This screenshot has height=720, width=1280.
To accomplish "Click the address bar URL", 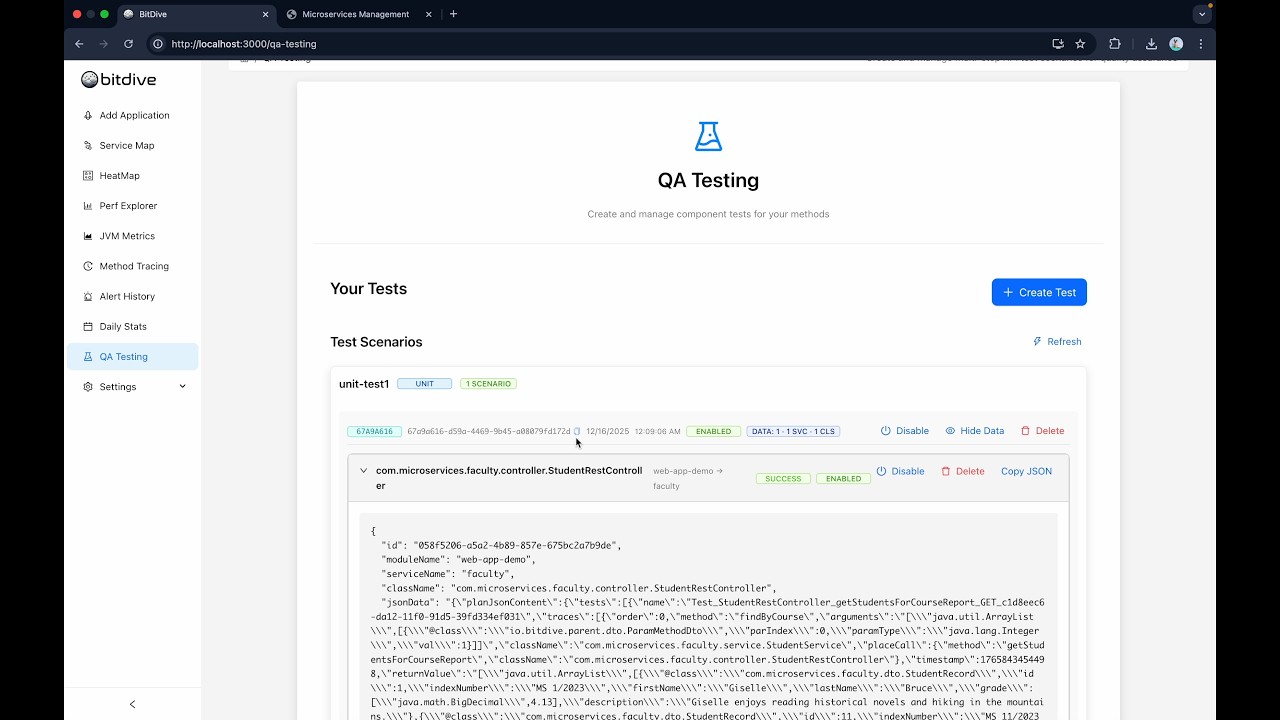I will (x=244, y=44).
